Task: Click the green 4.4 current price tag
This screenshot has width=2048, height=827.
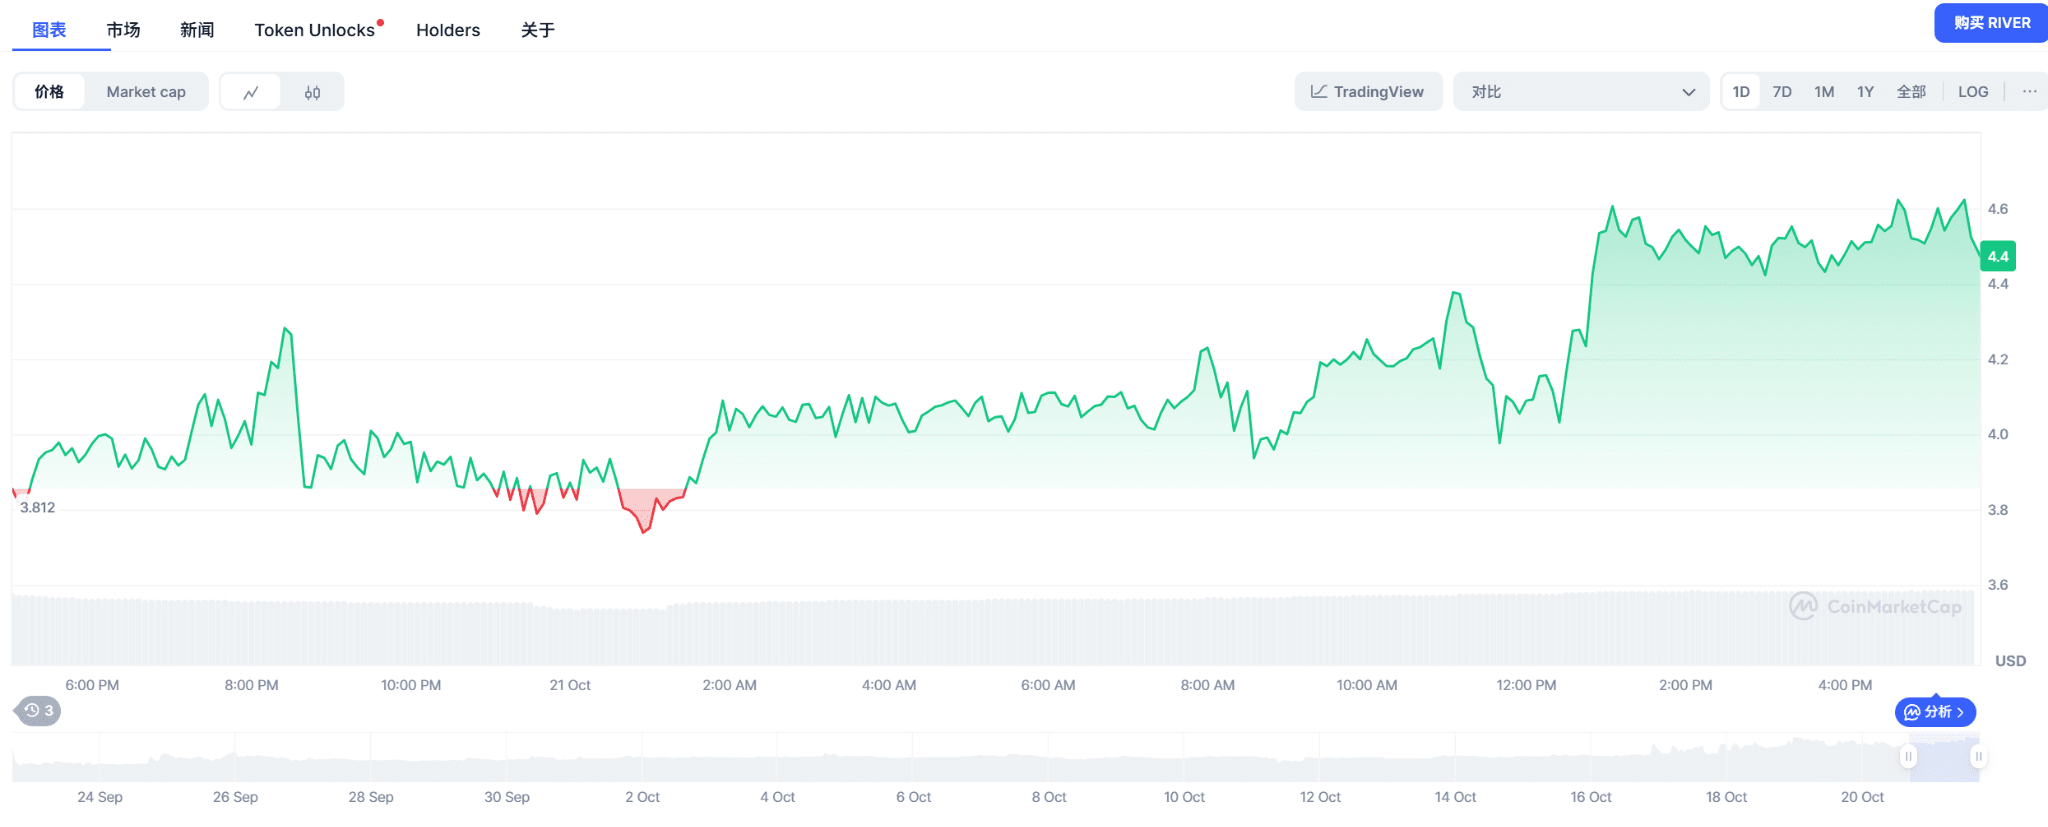Action: point(1997,256)
